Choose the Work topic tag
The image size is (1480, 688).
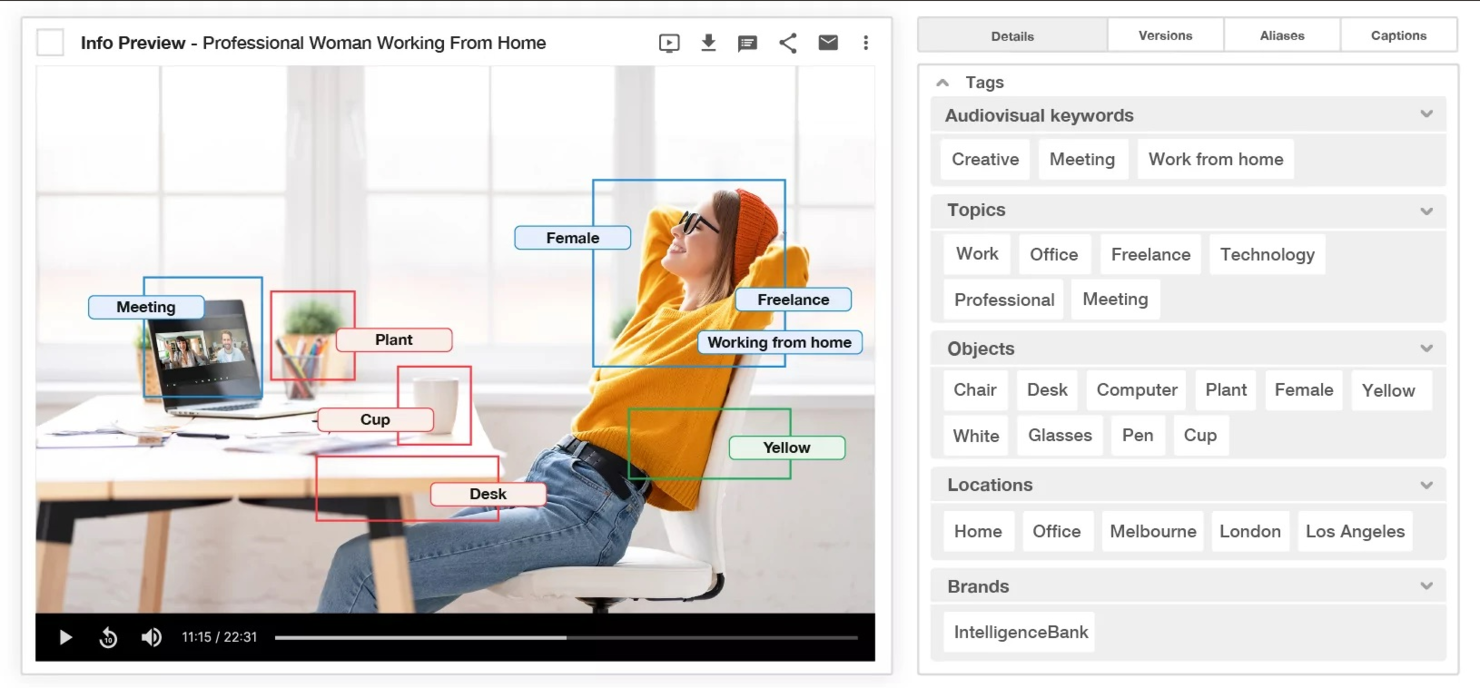pos(977,254)
